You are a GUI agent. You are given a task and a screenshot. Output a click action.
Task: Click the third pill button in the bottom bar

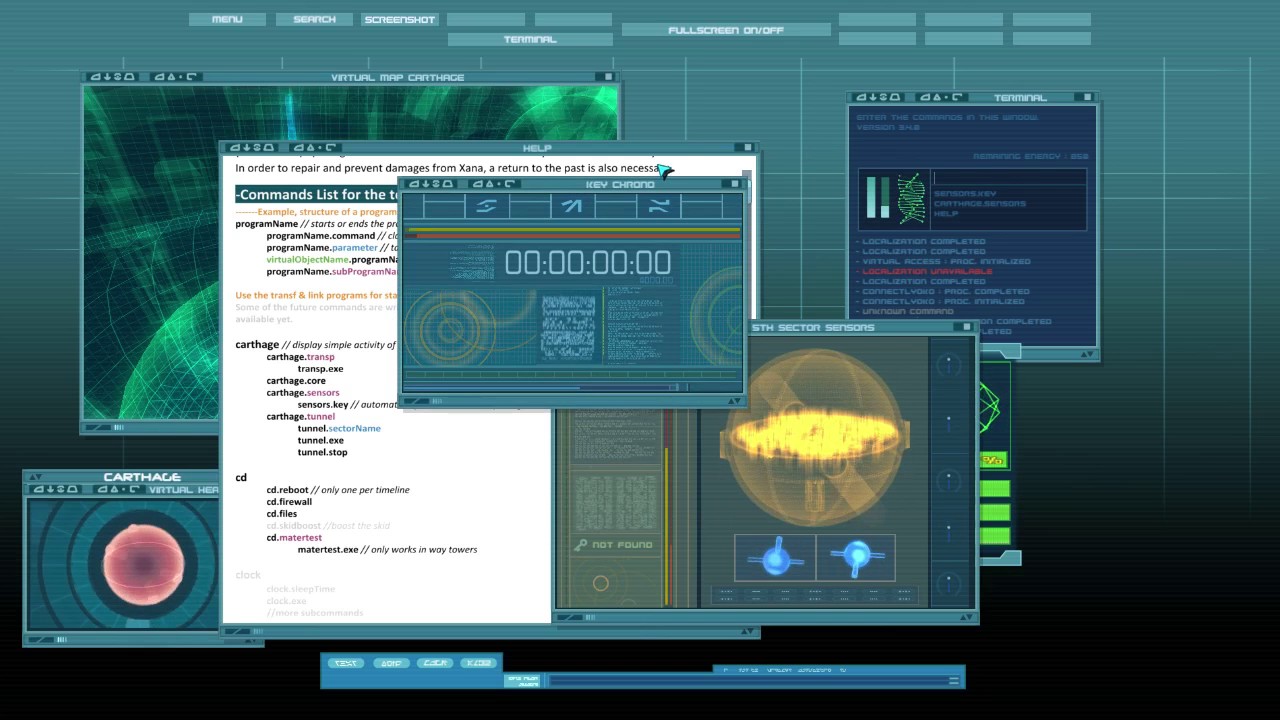(435, 663)
